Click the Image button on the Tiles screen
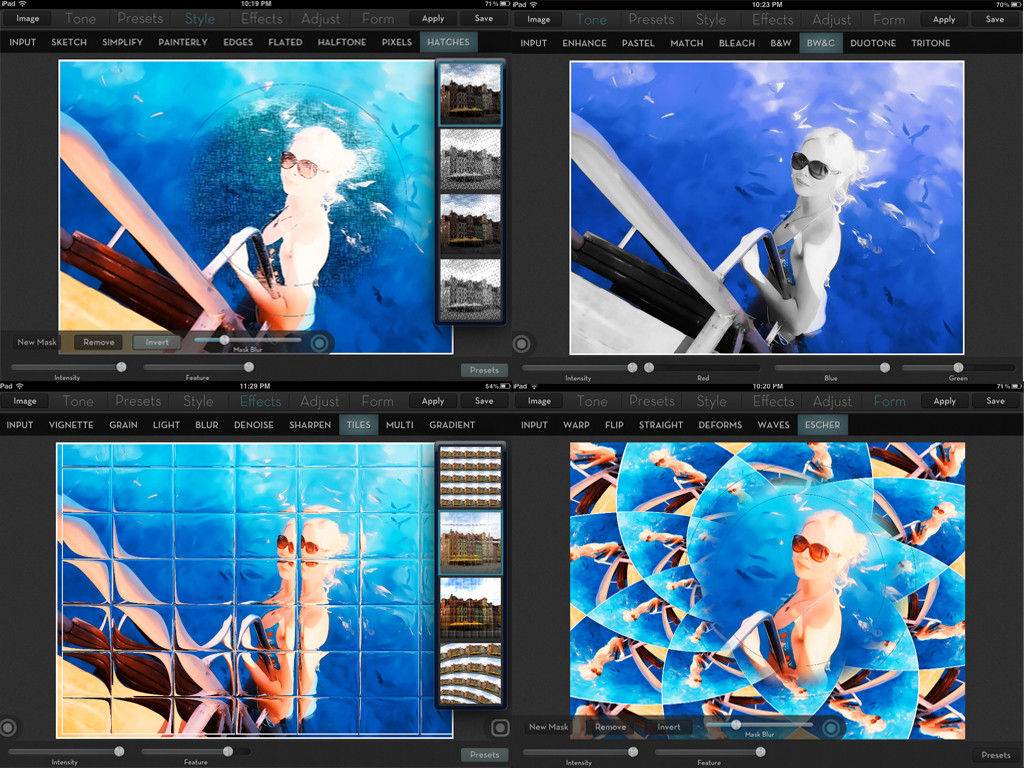Viewport: 1024px width, 768px height. (x=25, y=401)
